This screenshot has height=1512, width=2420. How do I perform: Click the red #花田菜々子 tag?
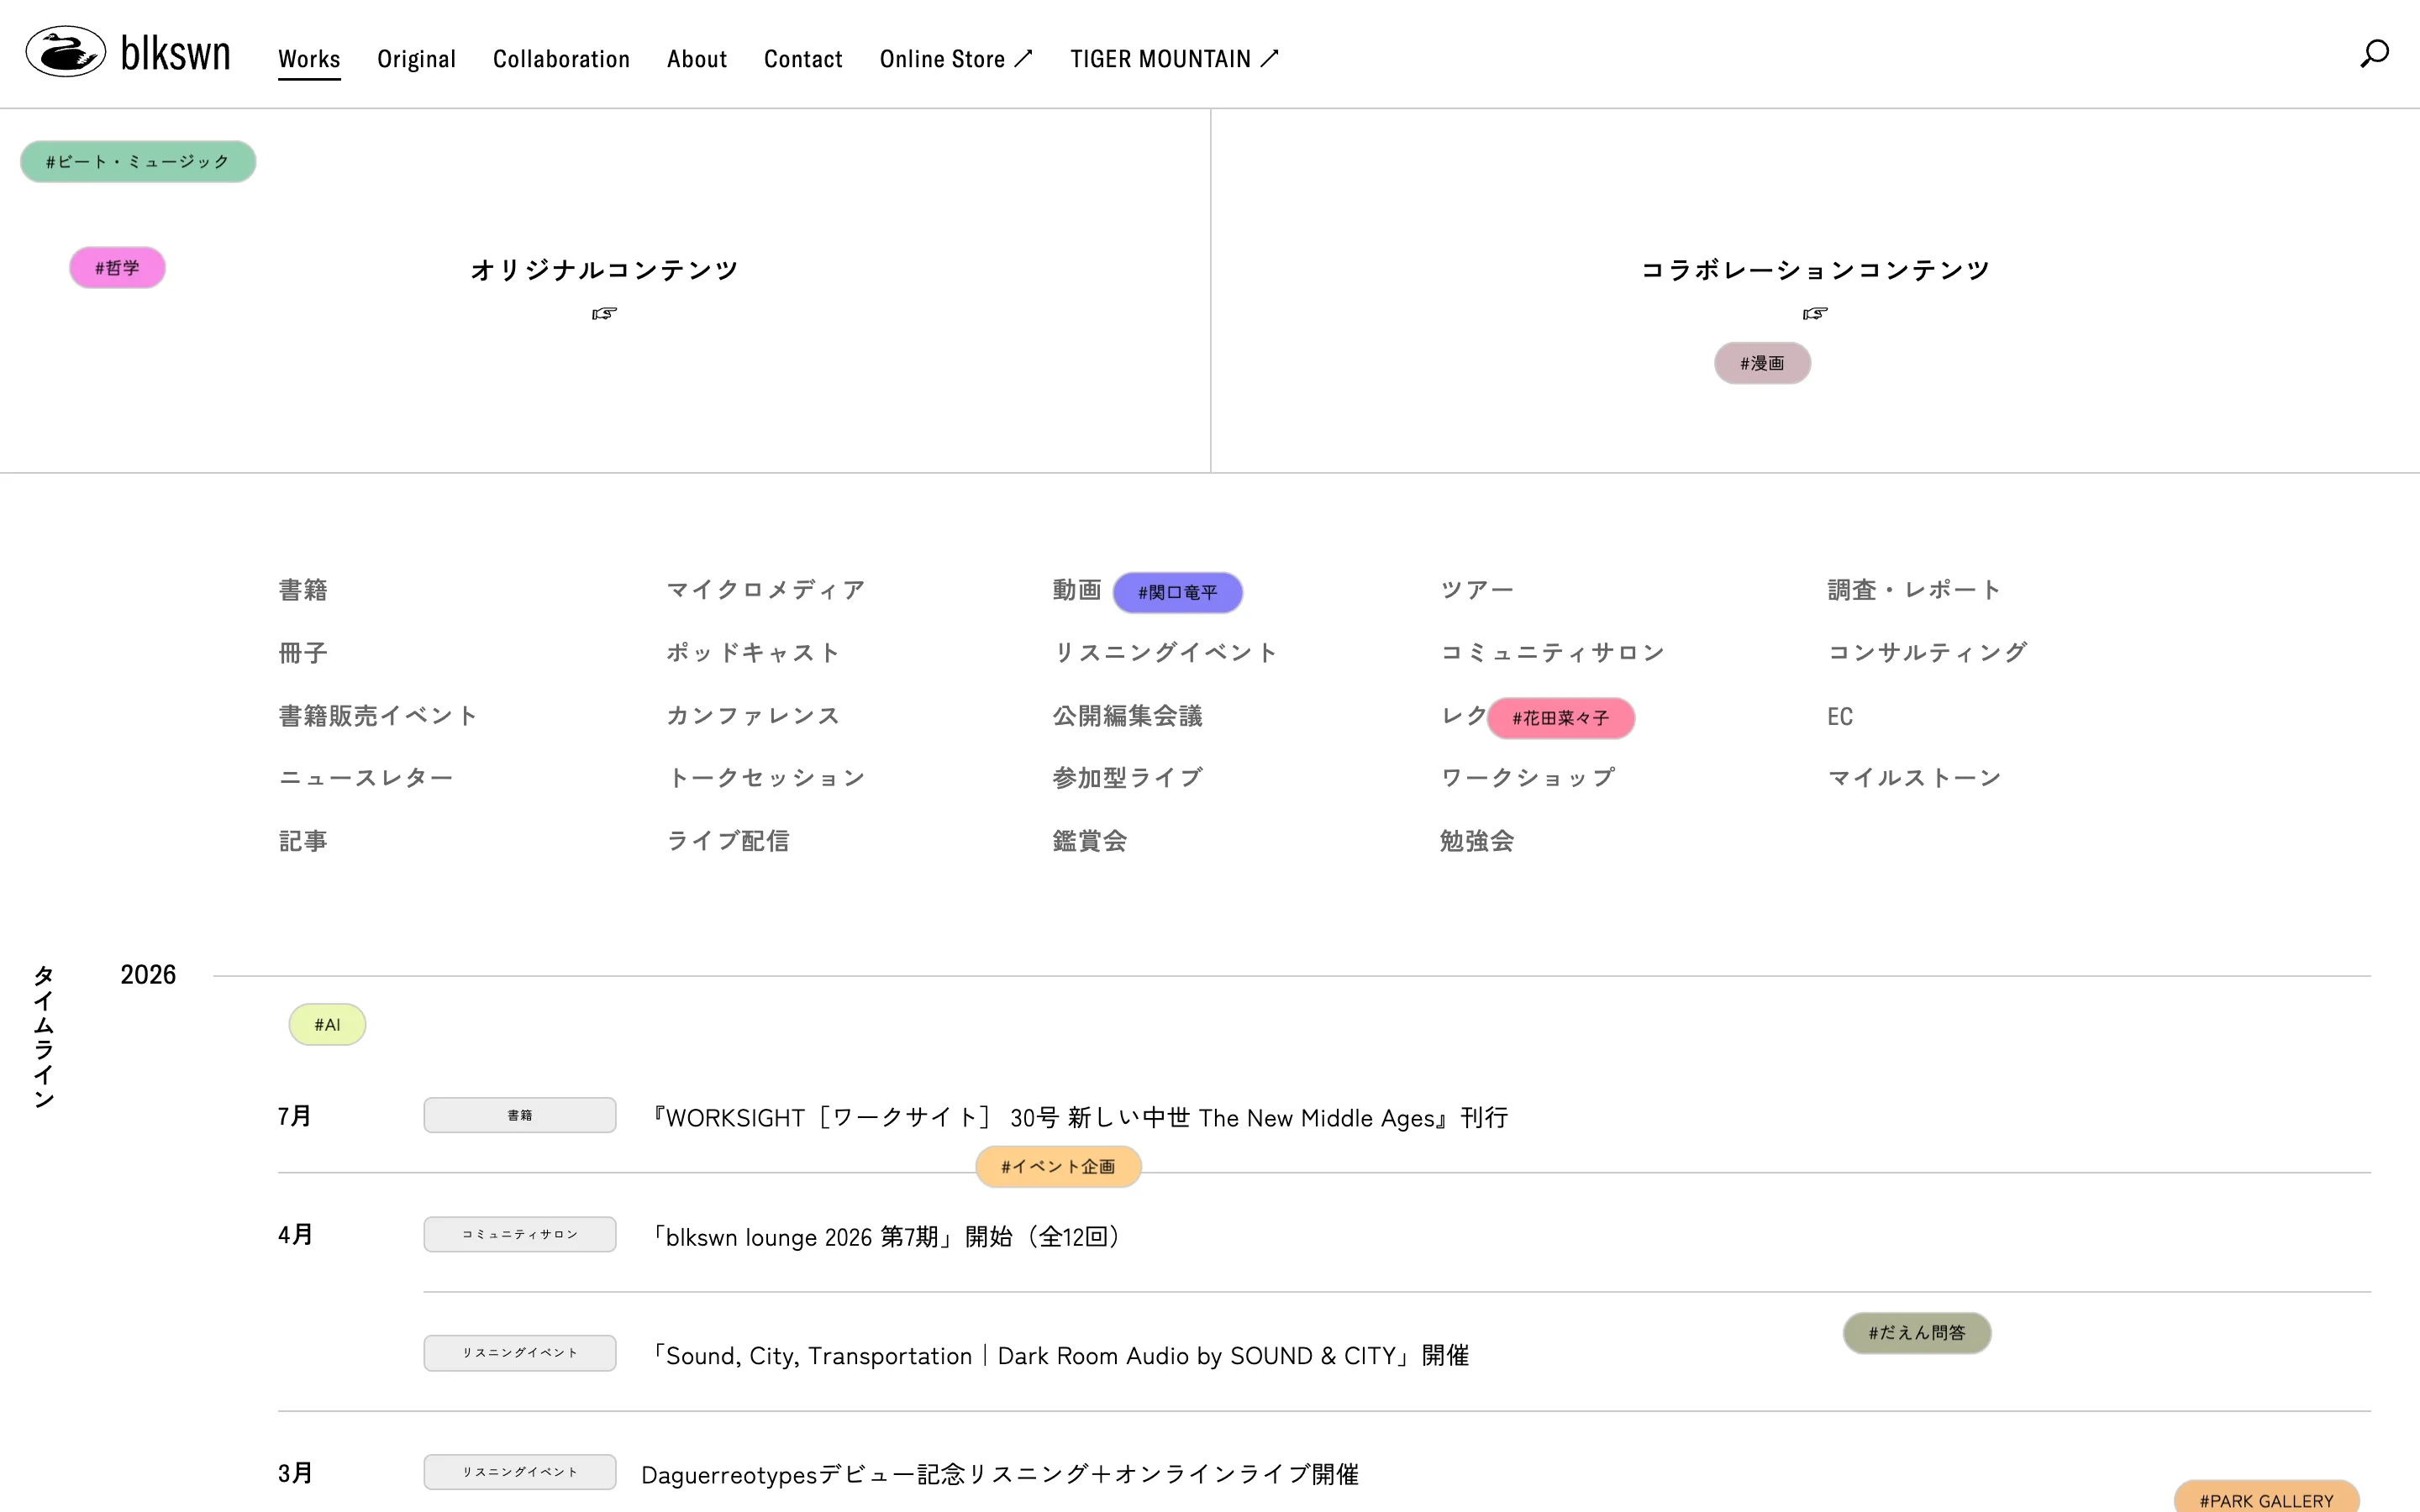coord(1561,718)
